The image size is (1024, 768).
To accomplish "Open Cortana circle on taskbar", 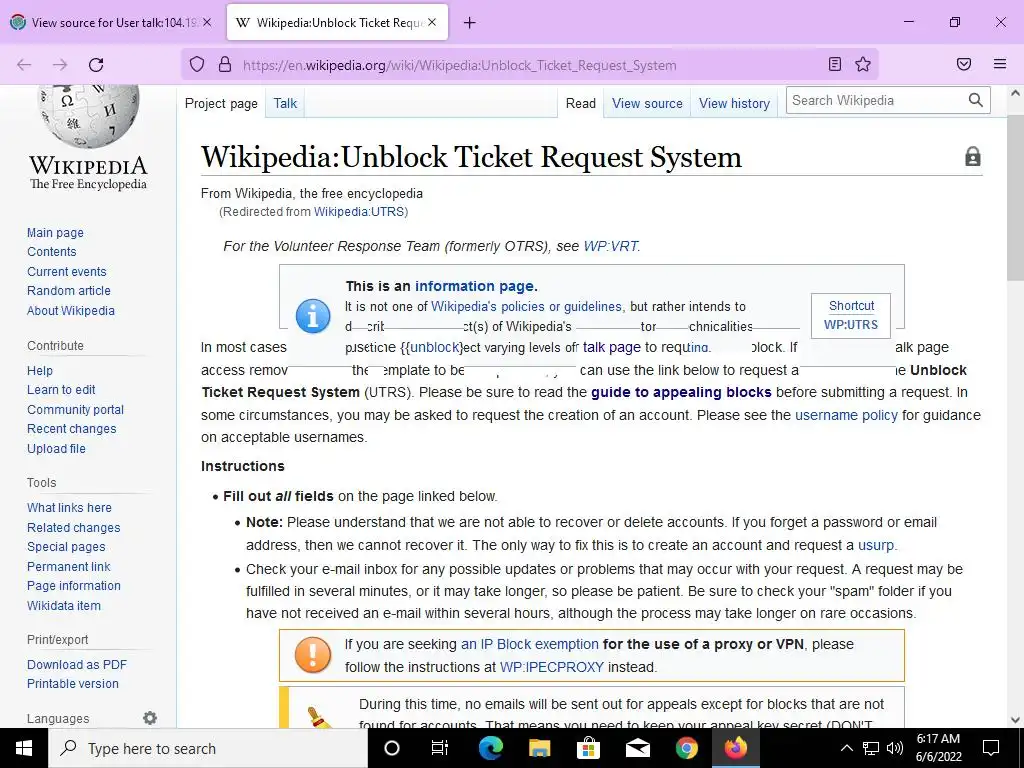I will 392,748.
